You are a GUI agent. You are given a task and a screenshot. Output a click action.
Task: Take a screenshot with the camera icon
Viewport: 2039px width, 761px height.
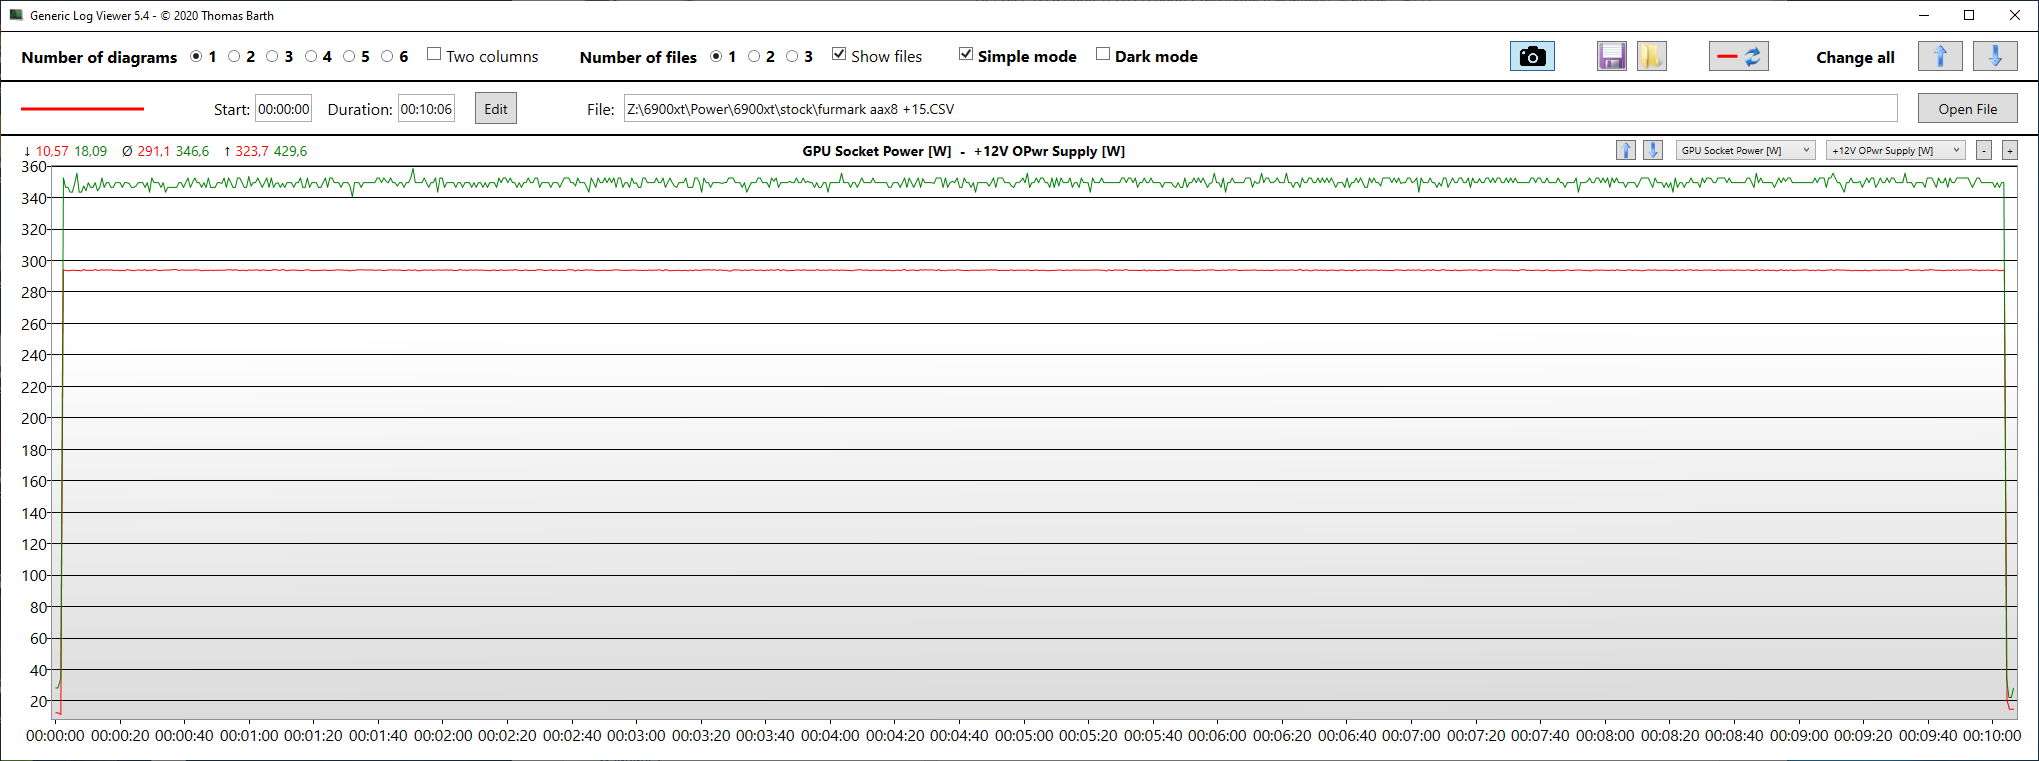[x=1532, y=57]
